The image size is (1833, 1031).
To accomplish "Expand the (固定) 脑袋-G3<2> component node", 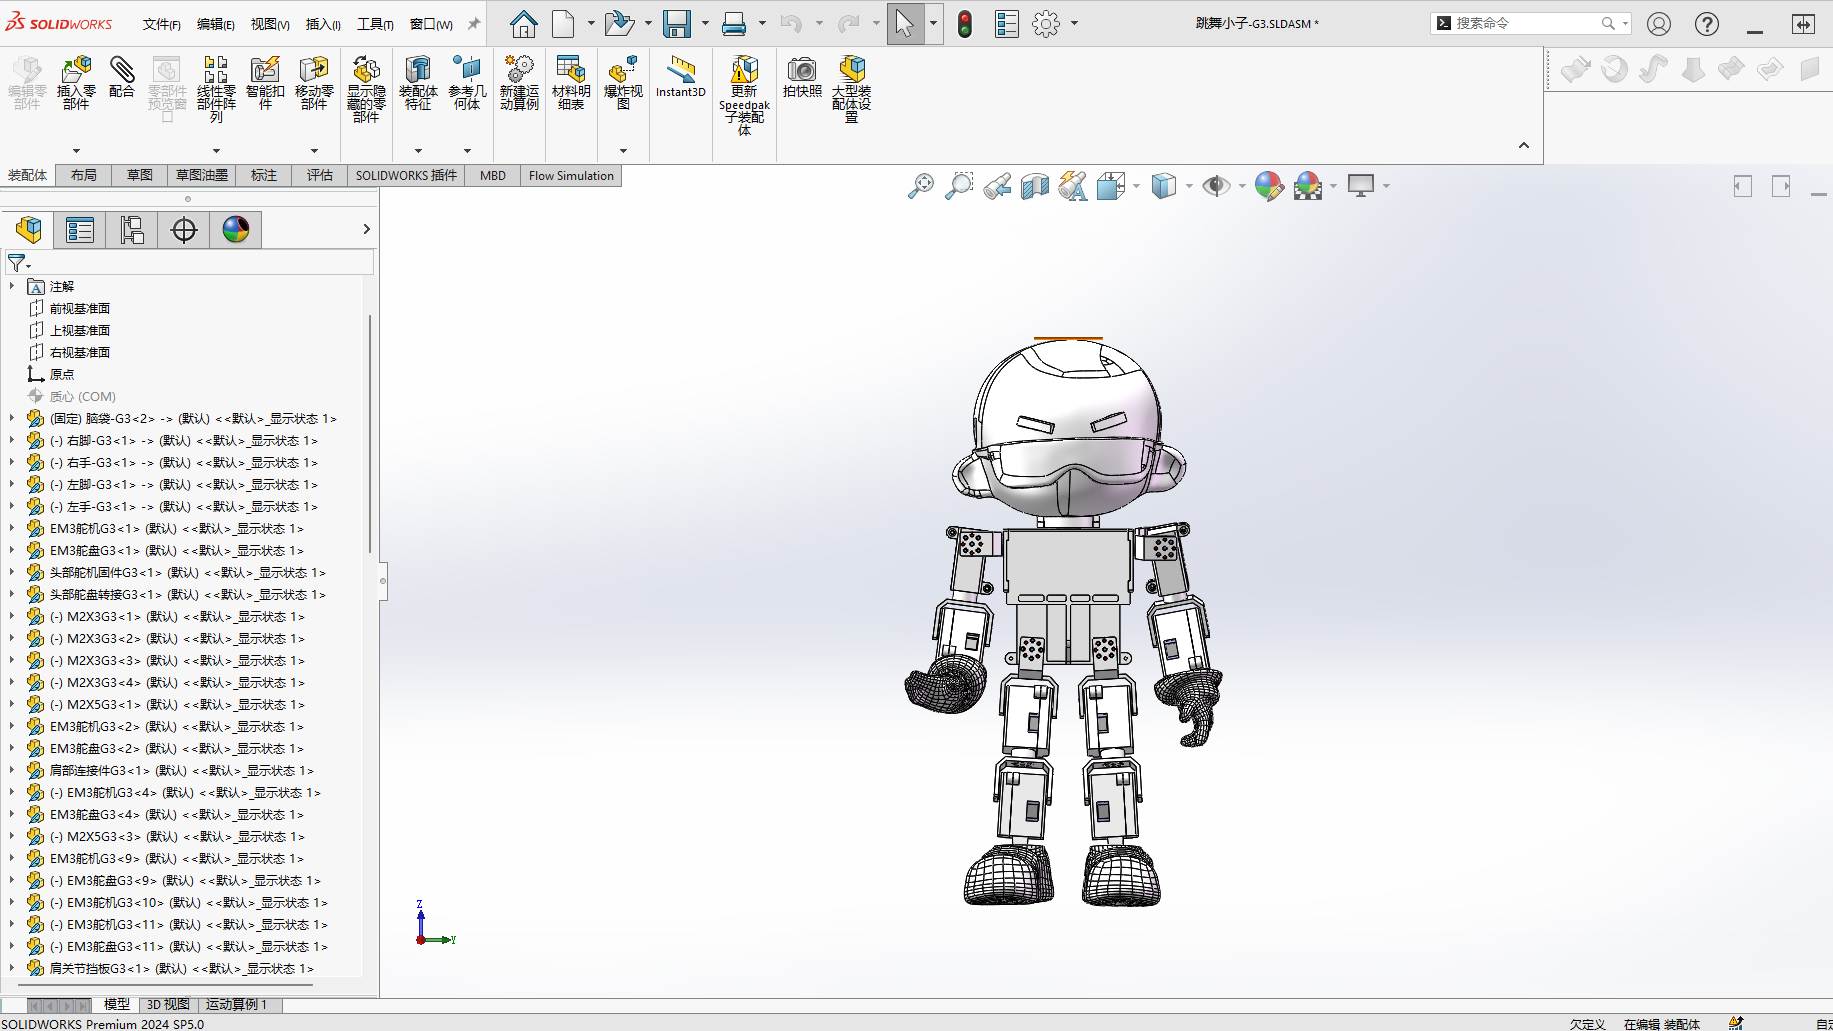I will [x=12, y=418].
